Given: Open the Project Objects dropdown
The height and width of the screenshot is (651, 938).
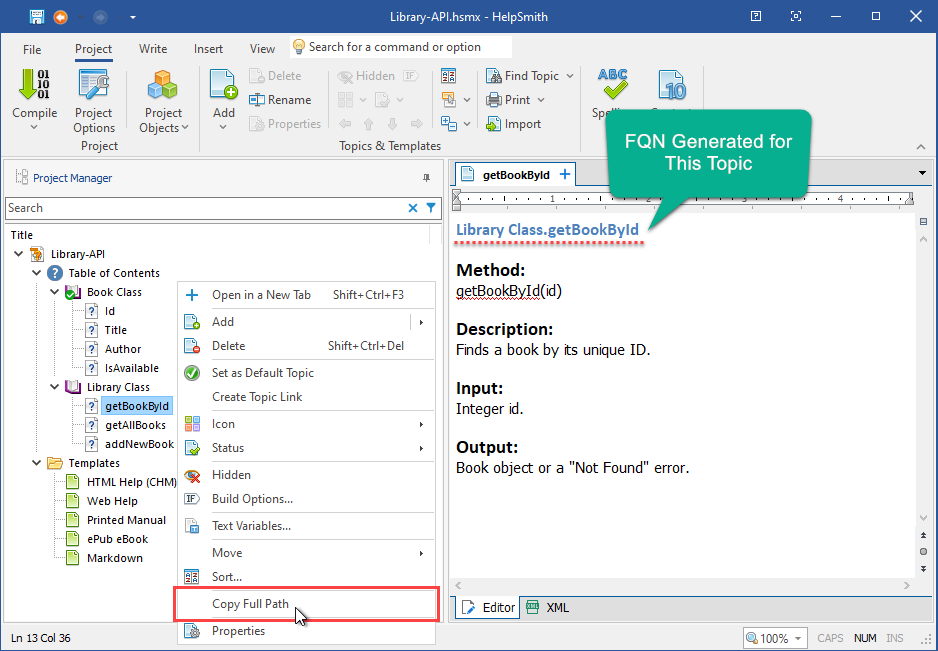Looking at the screenshot, I should (163, 102).
